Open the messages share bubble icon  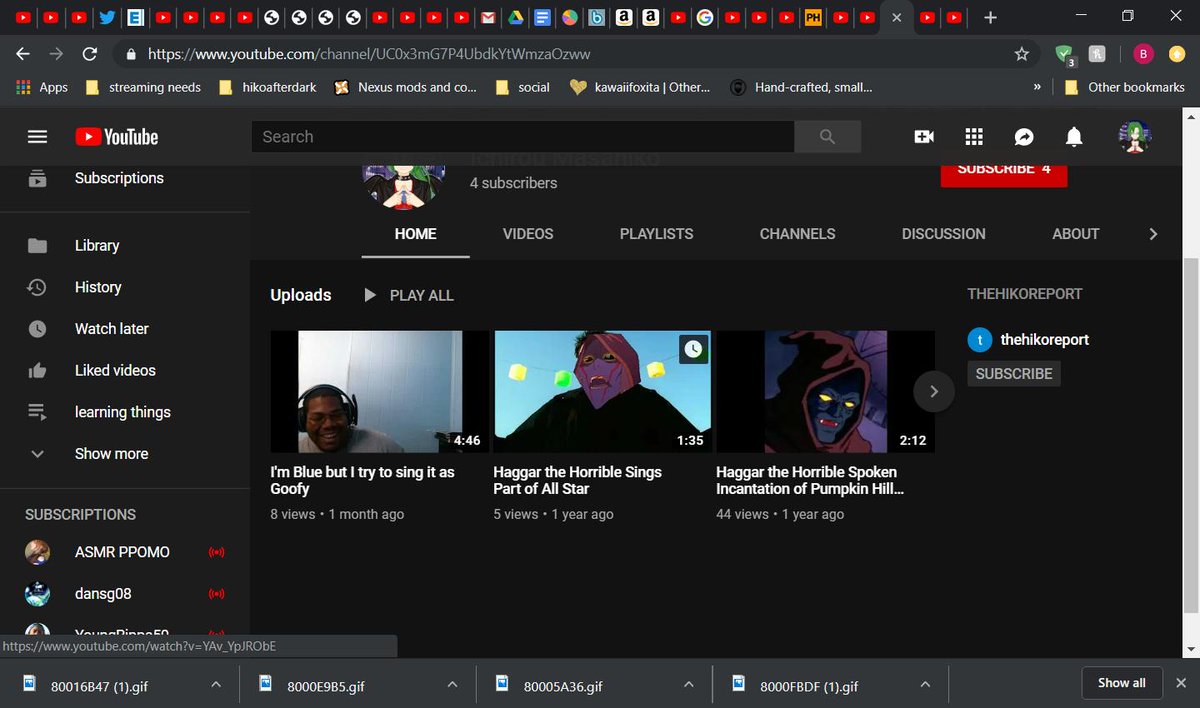(1024, 137)
